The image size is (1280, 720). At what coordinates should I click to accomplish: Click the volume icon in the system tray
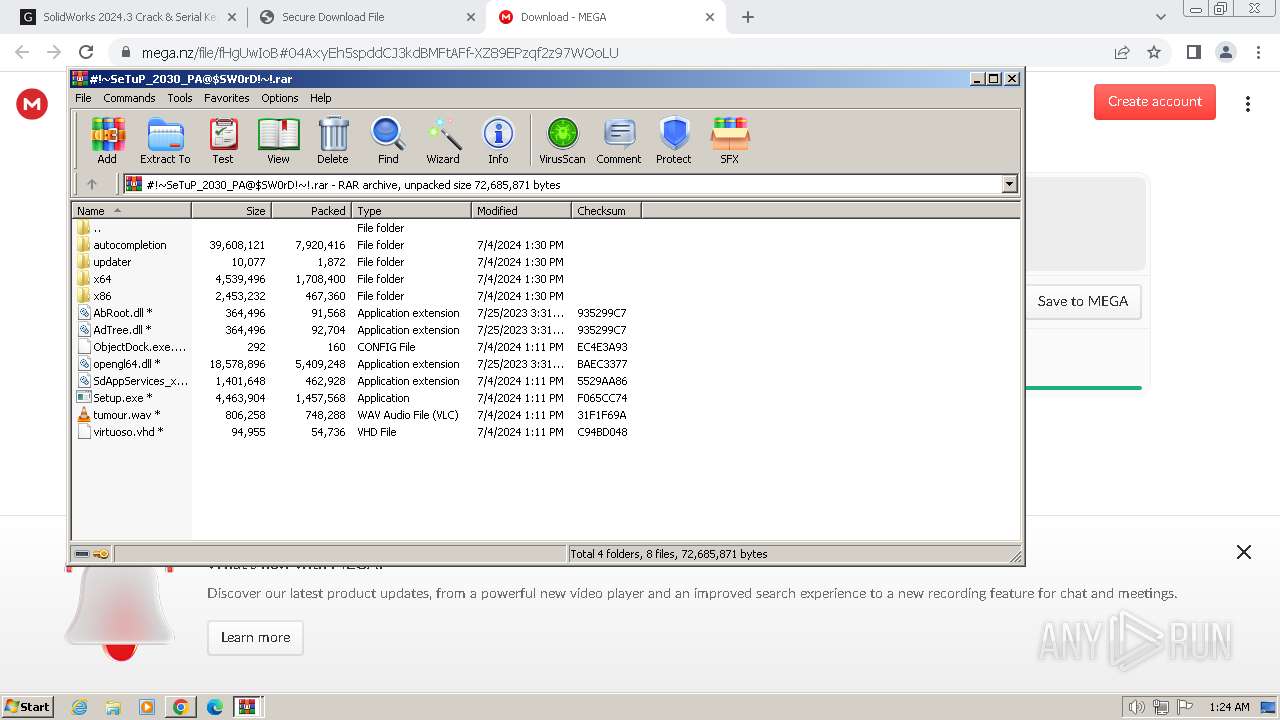(1136, 707)
